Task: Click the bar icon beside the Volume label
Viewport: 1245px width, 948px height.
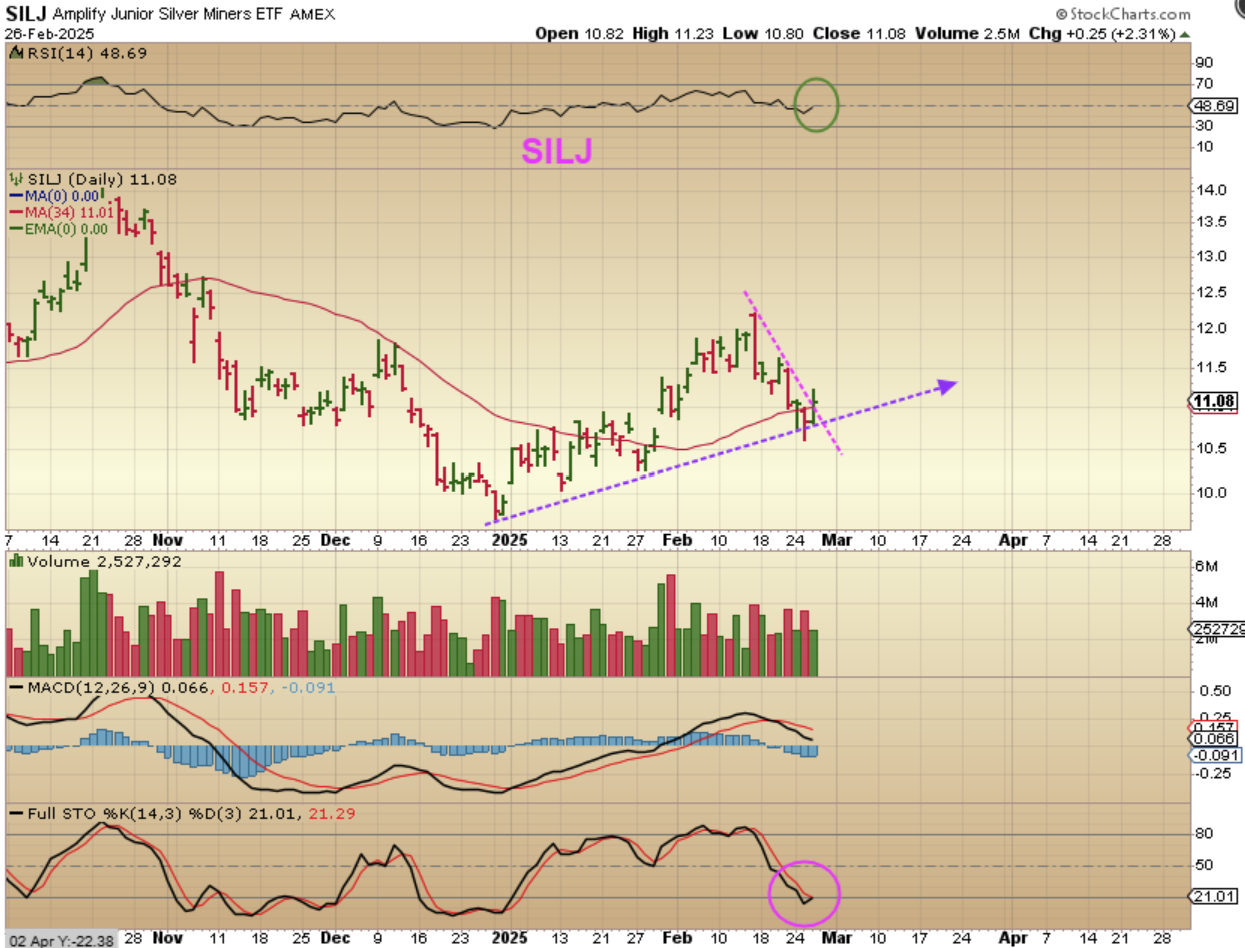Action: click(16, 561)
